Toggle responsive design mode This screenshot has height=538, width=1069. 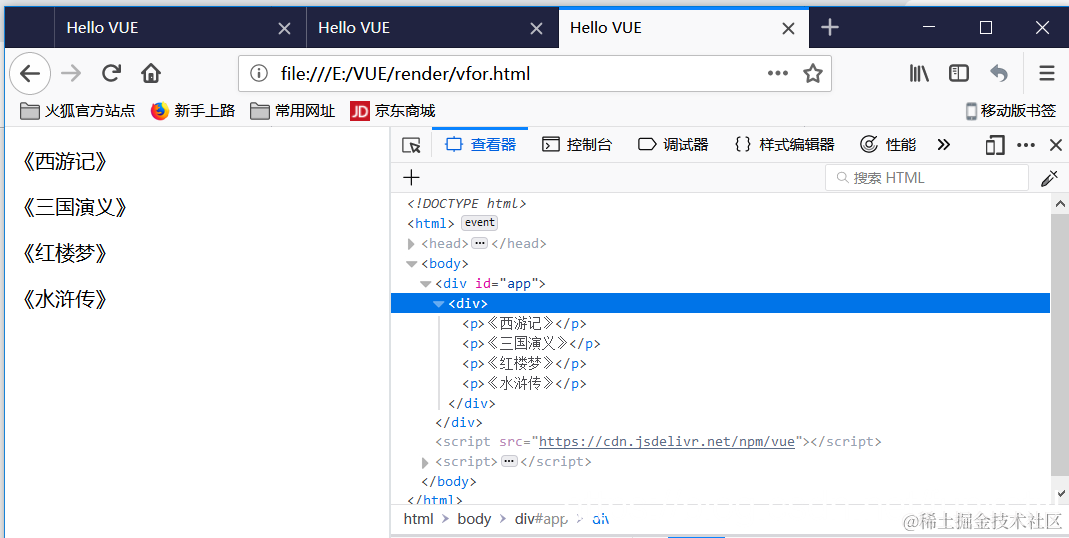[995, 145]
